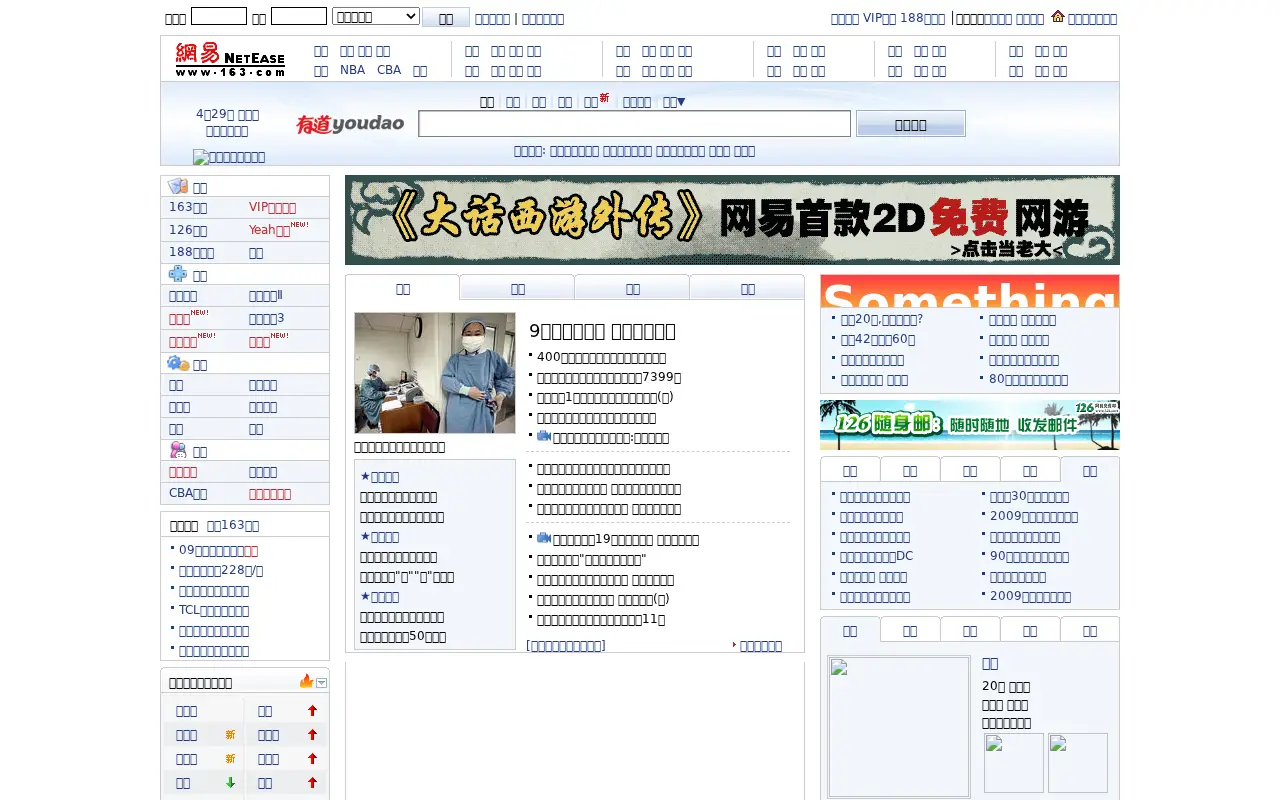Click the large broken image in the bottom-right panel
Image resolution: width=1280 pixels, height=800 pixels.
click(x=899, y=727)
